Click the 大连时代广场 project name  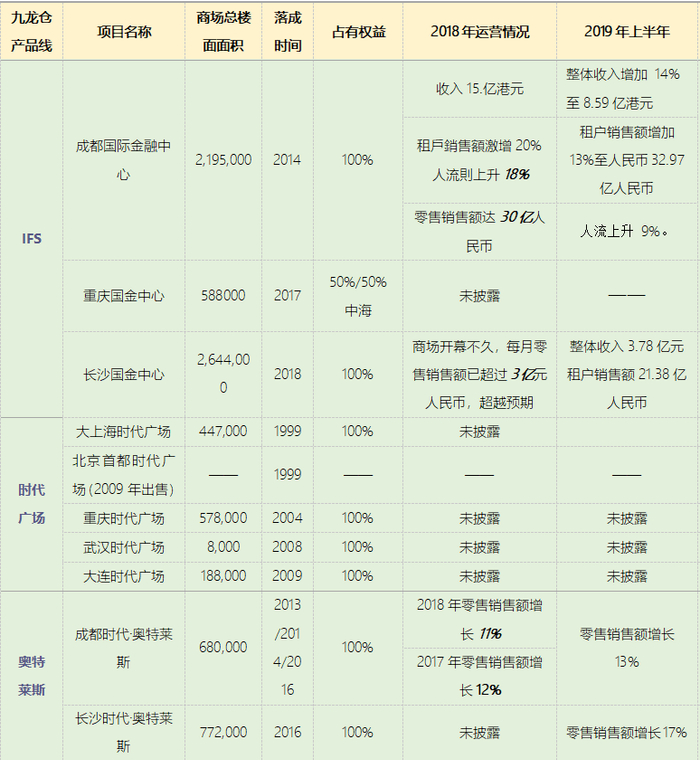[124, 576]
